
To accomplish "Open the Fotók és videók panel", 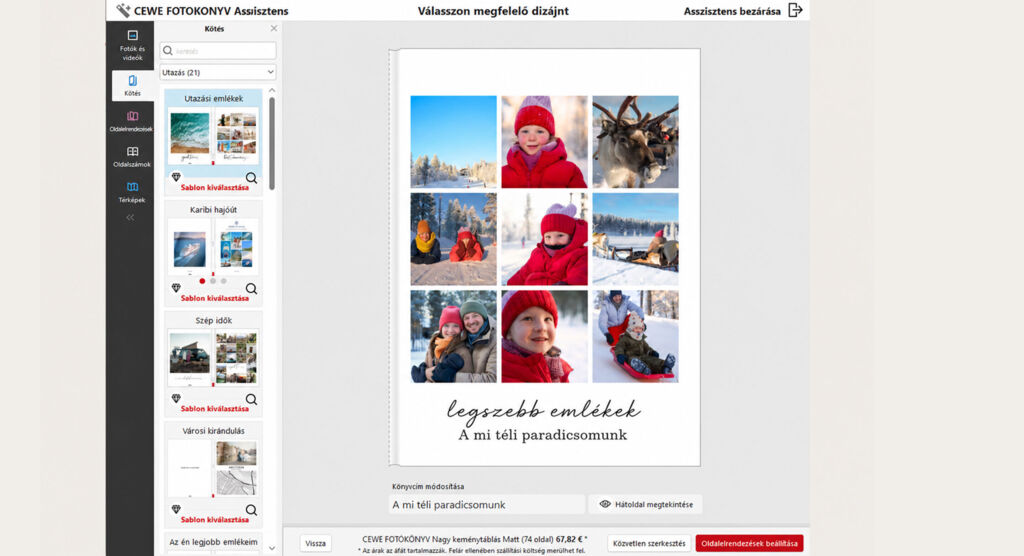I will (x=132, y=45).
